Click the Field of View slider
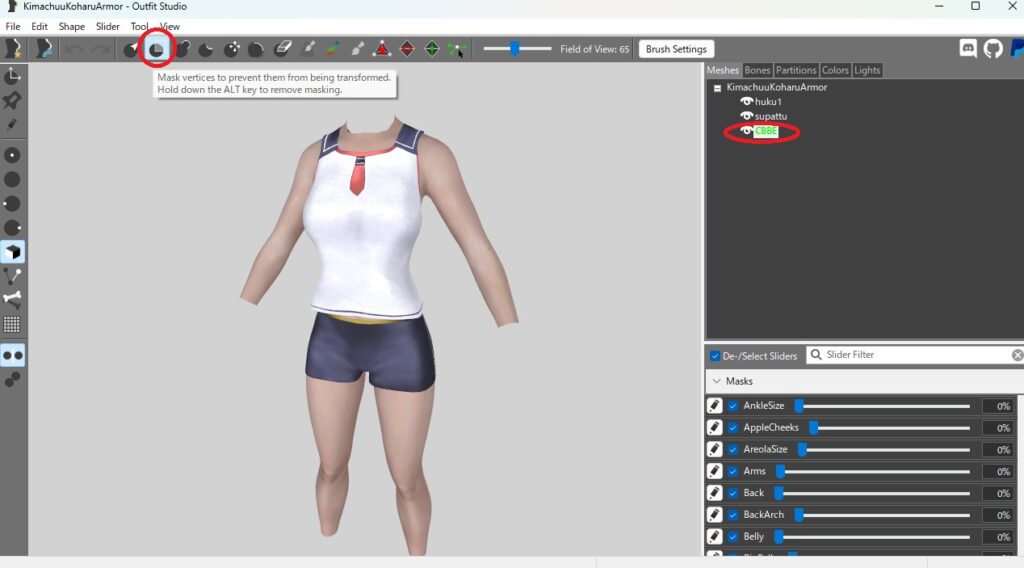The width and height of the screenshot is (1024, 568). [516, 49]
